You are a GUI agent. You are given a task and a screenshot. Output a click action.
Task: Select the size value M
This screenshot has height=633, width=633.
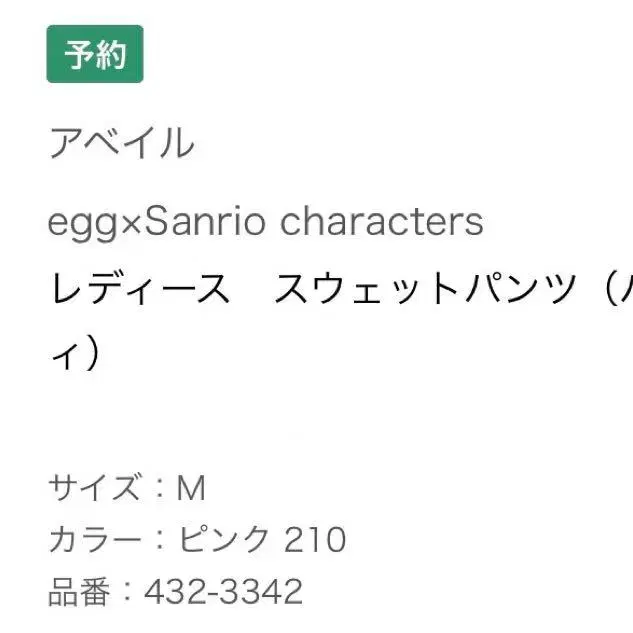(x=191, y=488)
